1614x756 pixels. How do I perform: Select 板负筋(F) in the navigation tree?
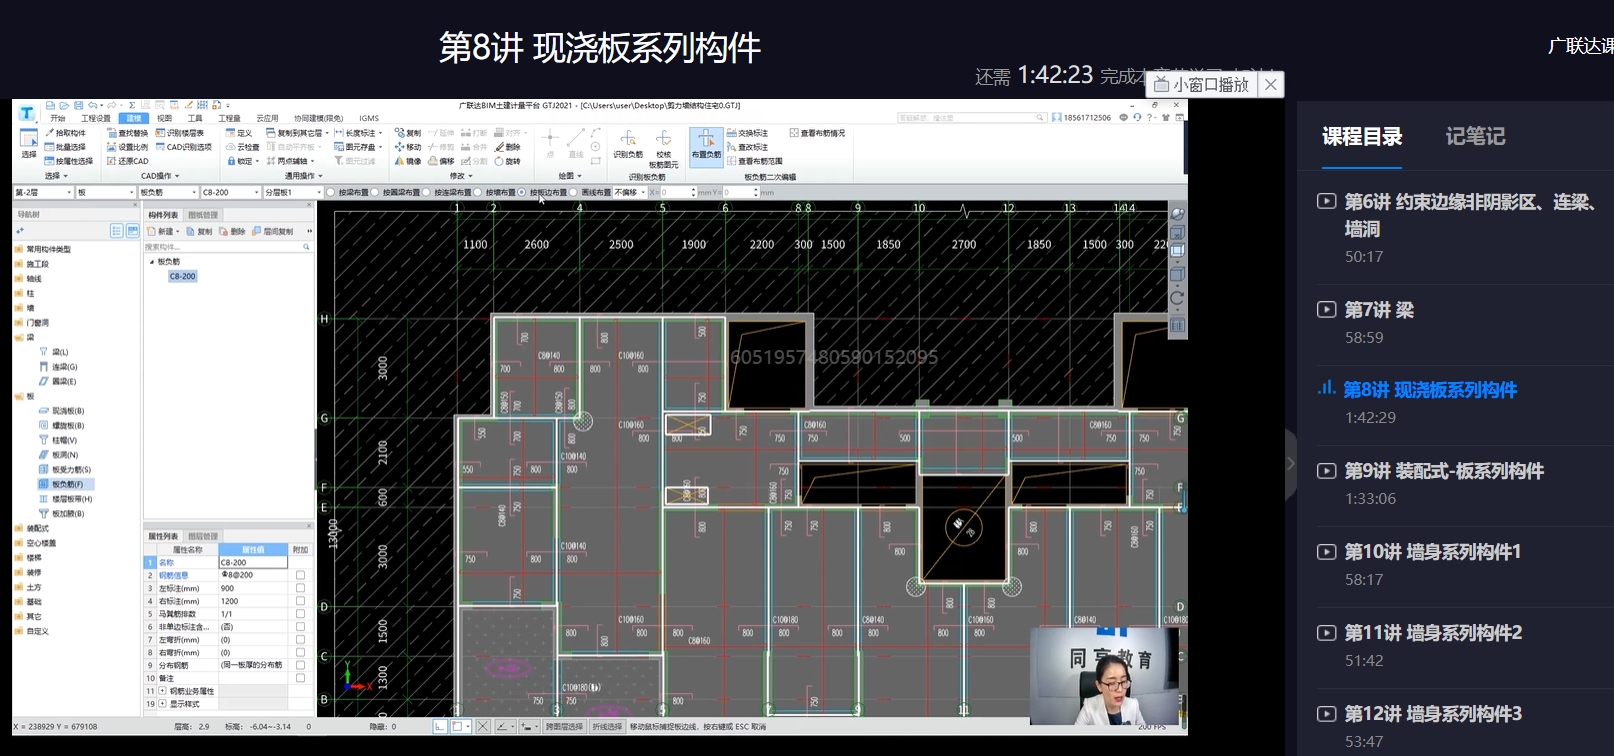tap(66, 484)
